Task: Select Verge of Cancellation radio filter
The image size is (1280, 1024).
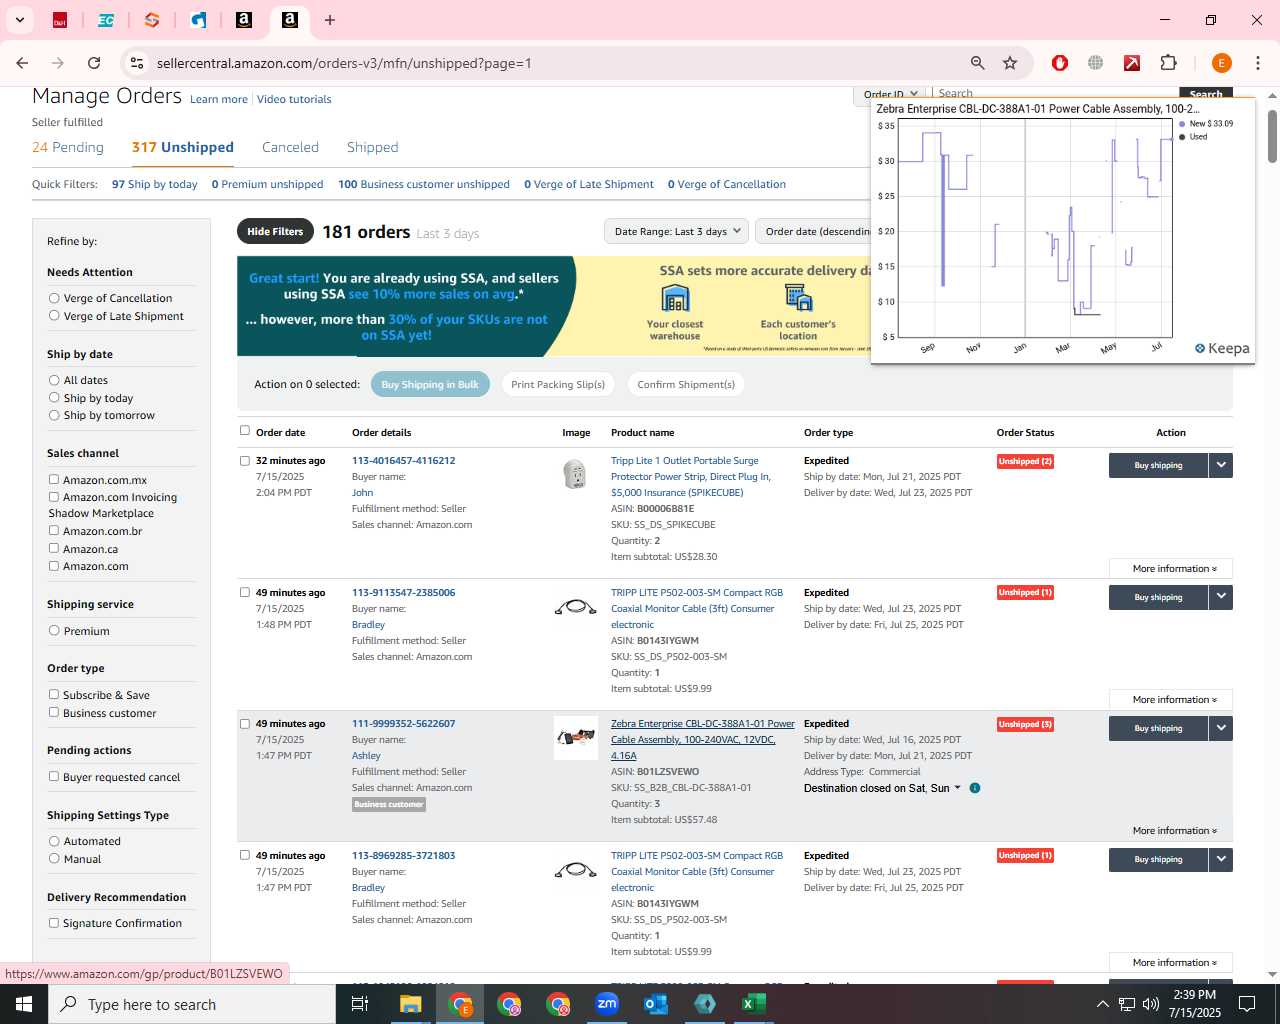Action: (54, 298)
